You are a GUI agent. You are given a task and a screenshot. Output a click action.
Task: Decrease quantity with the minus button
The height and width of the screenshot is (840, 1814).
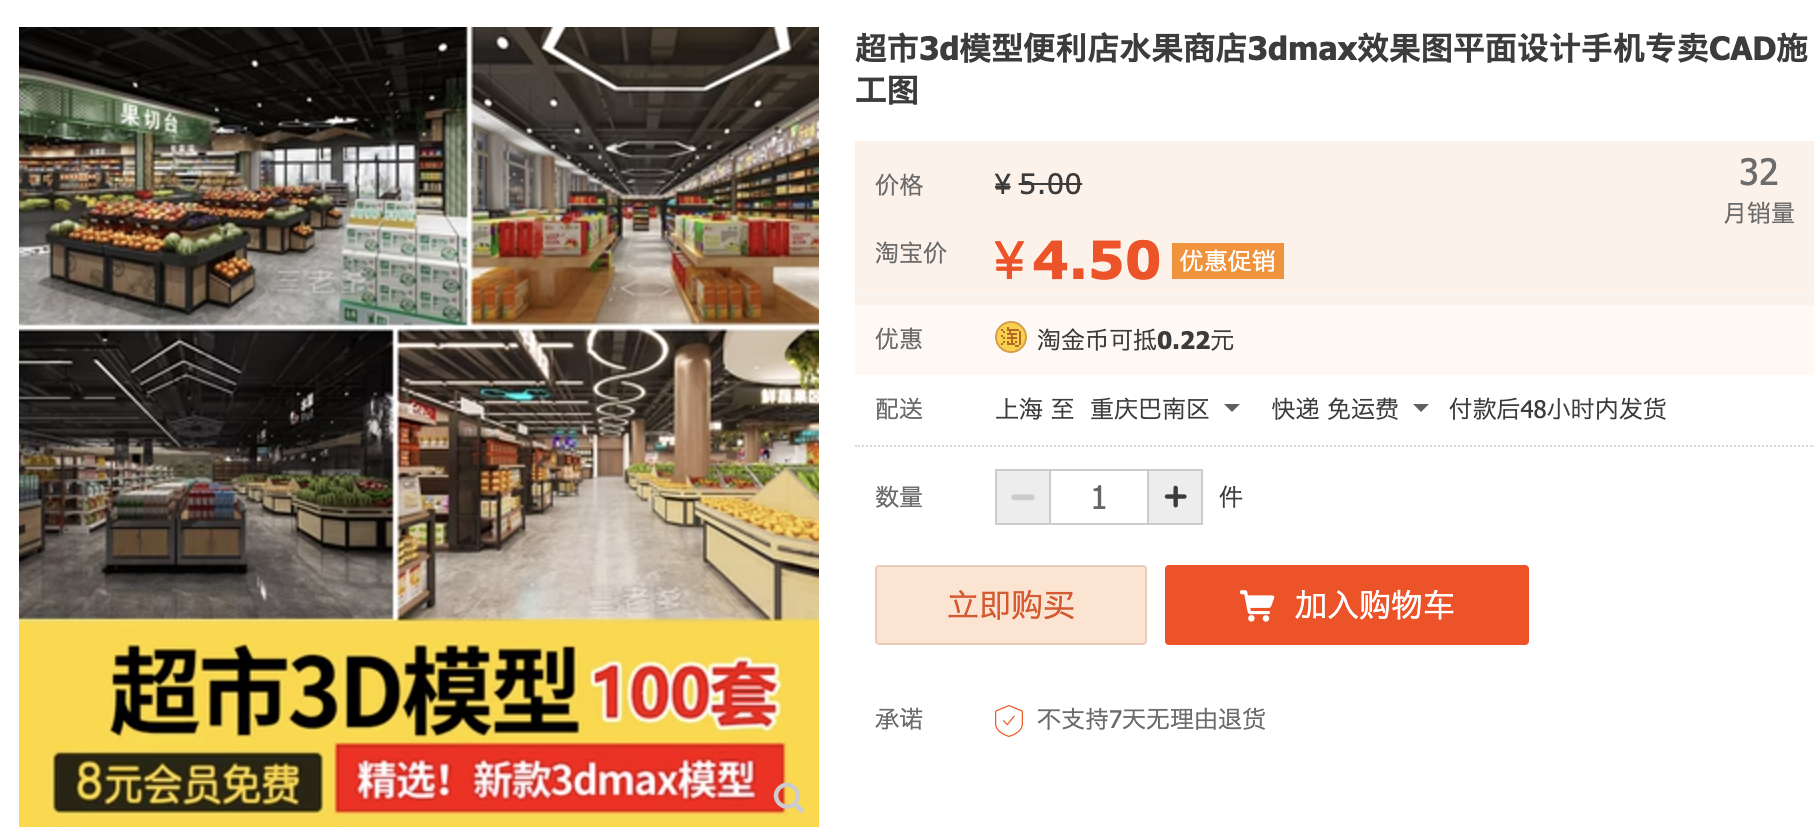click(1023, 497)
